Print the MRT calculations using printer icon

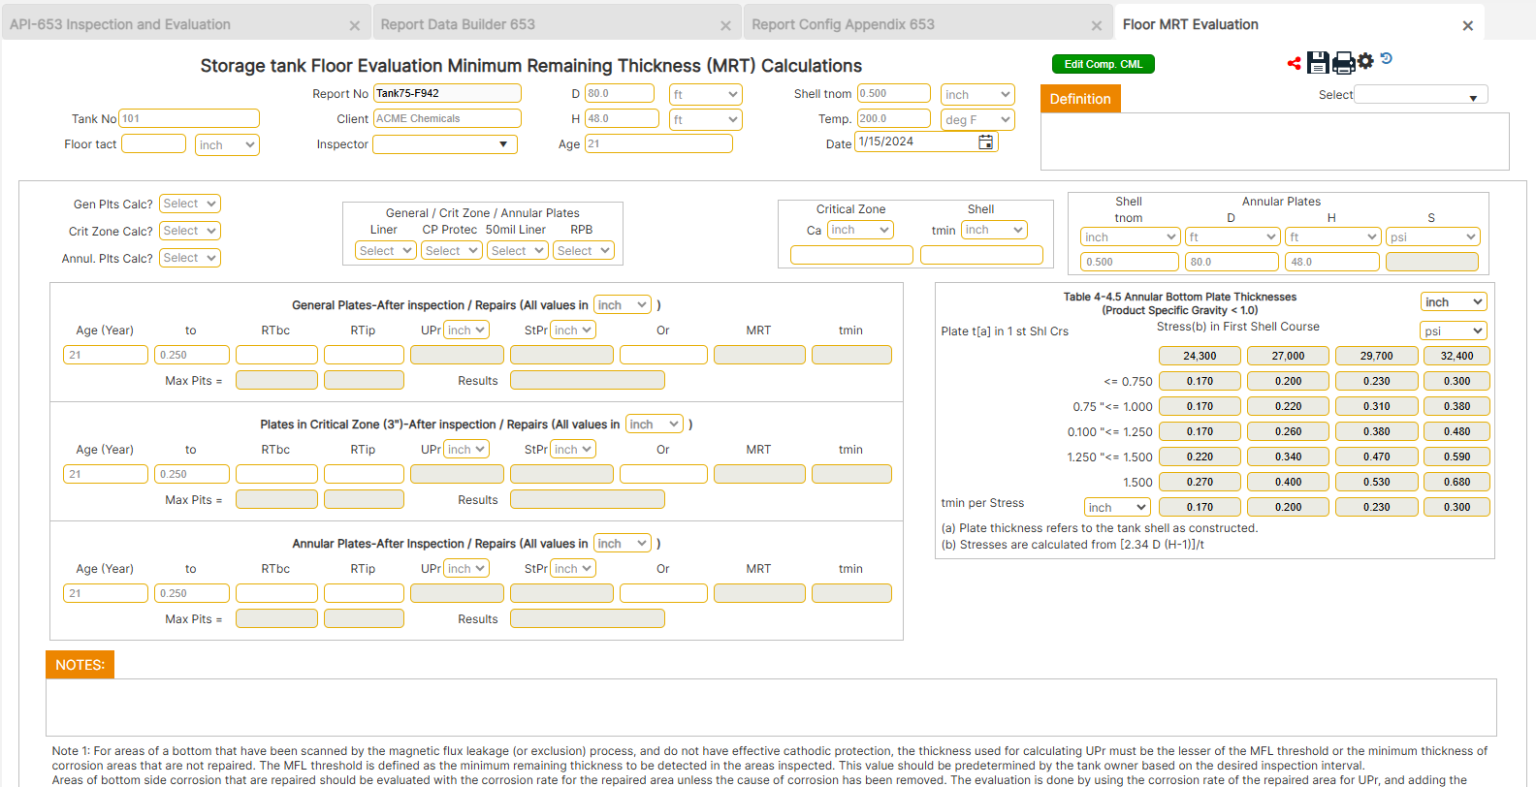click(x=1343, y=62)
